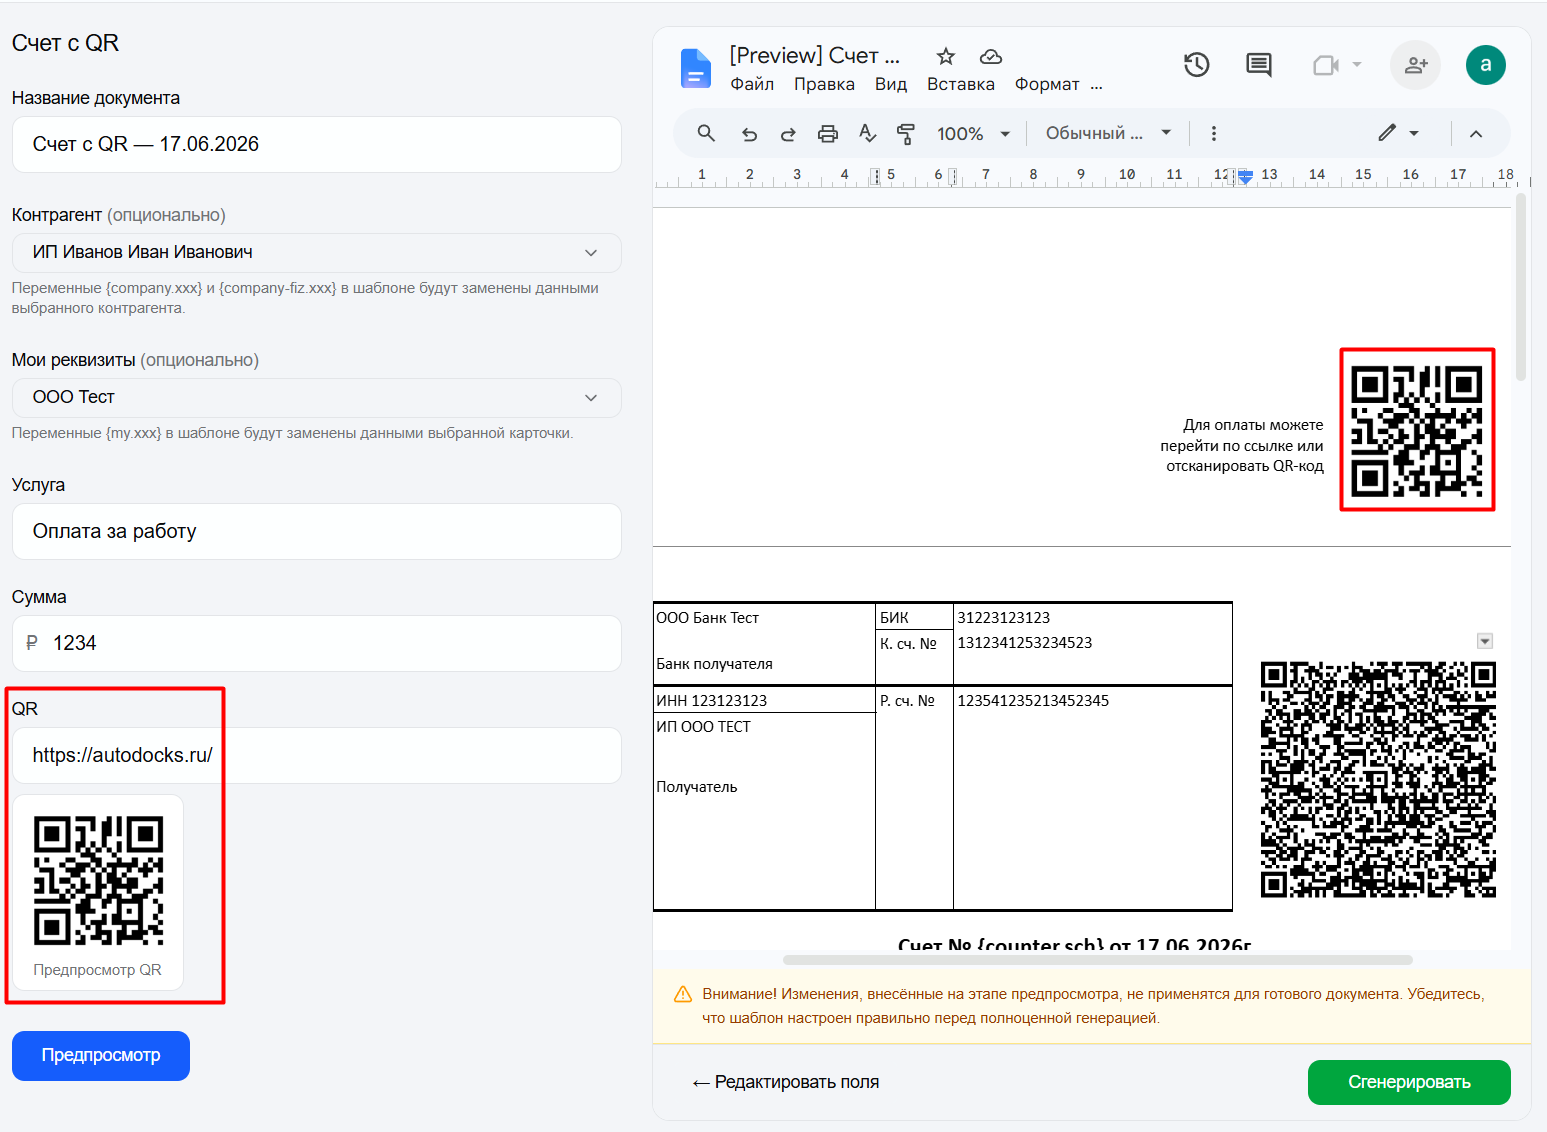Open the Обычный text style dropdown
This screenshot has width=1547, height=1132.
click(1108, 133)
